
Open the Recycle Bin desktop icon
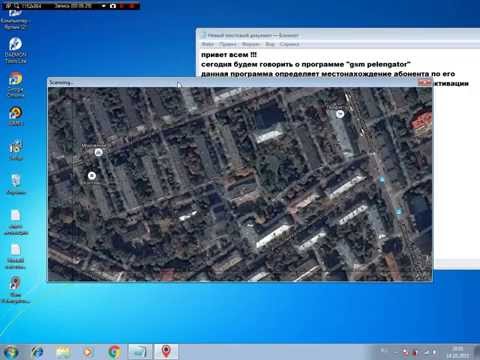click(15, 184)
